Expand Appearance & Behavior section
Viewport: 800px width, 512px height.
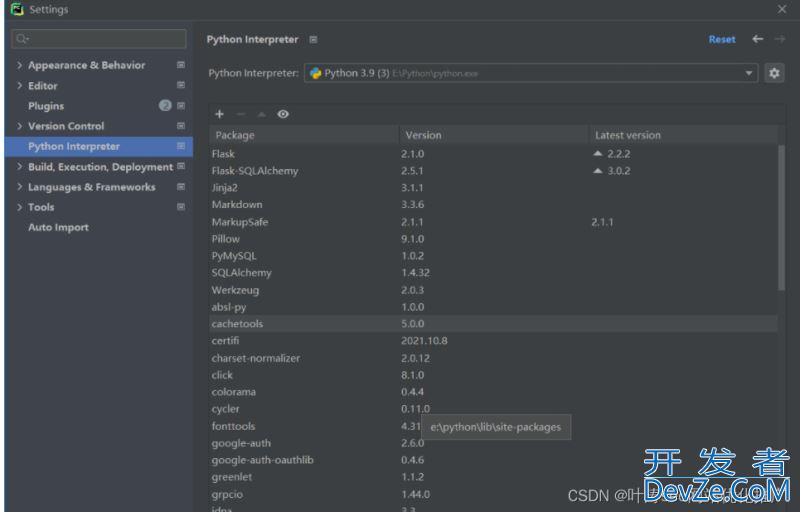19,65
